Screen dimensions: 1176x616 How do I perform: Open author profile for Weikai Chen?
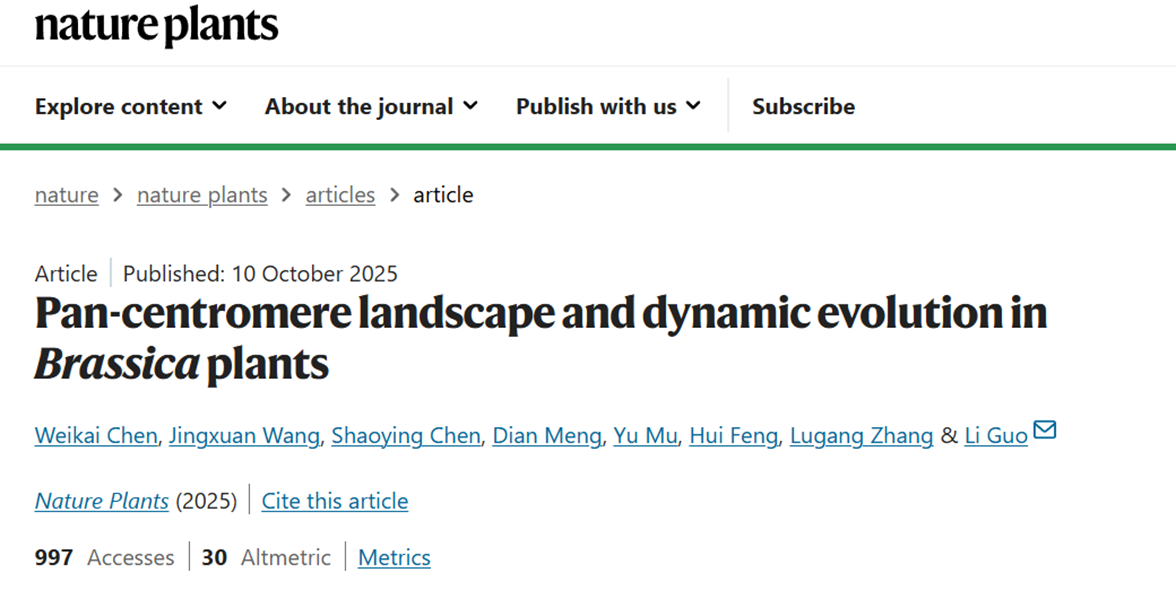click(x=95, y=435)
